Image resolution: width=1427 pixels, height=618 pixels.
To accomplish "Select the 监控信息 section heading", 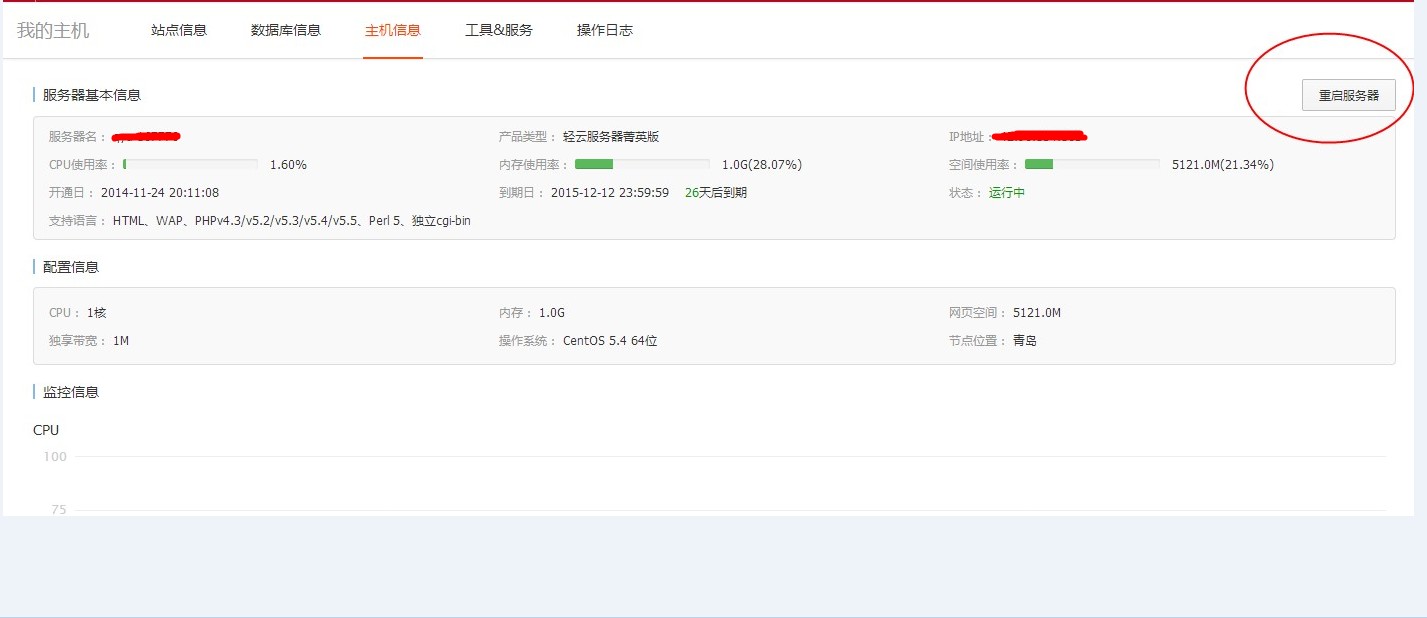I will click(71, 392).
